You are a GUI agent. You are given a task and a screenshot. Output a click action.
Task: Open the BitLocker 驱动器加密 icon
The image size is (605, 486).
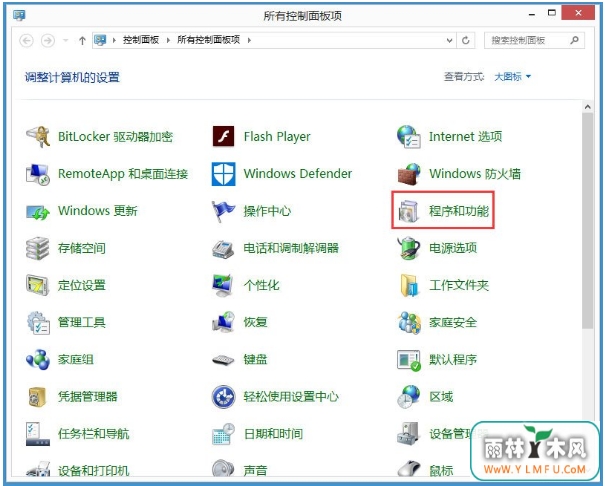[x=37, y=137]
